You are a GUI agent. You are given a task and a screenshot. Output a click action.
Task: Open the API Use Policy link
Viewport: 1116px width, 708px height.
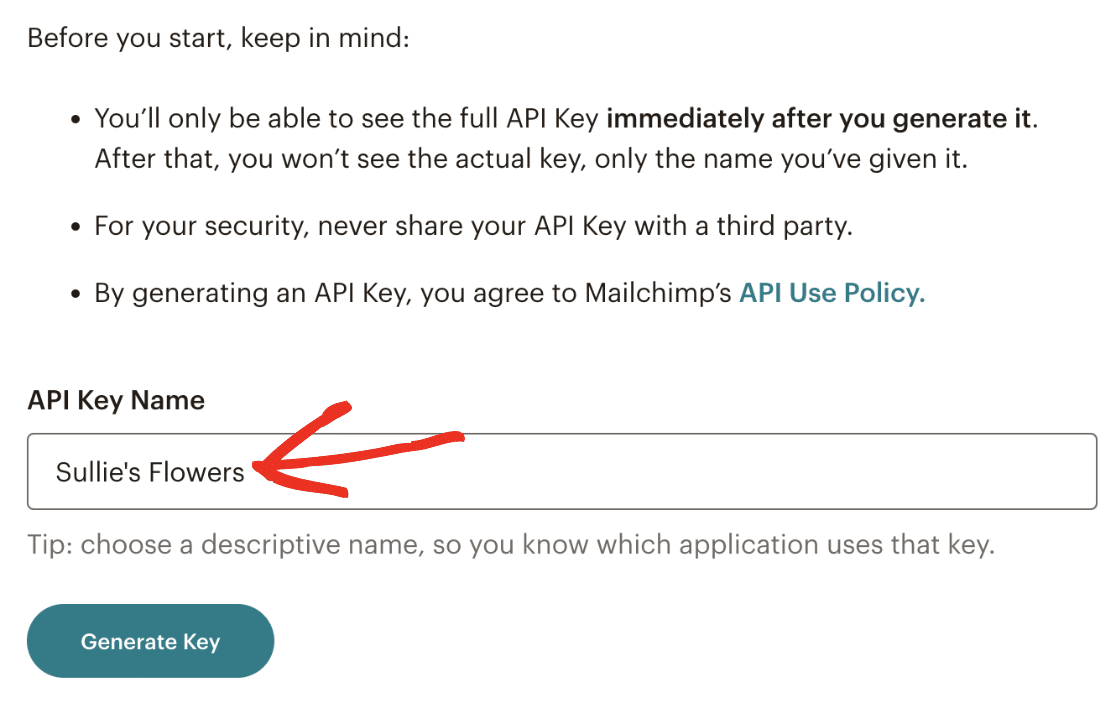[x=831, y=293]
